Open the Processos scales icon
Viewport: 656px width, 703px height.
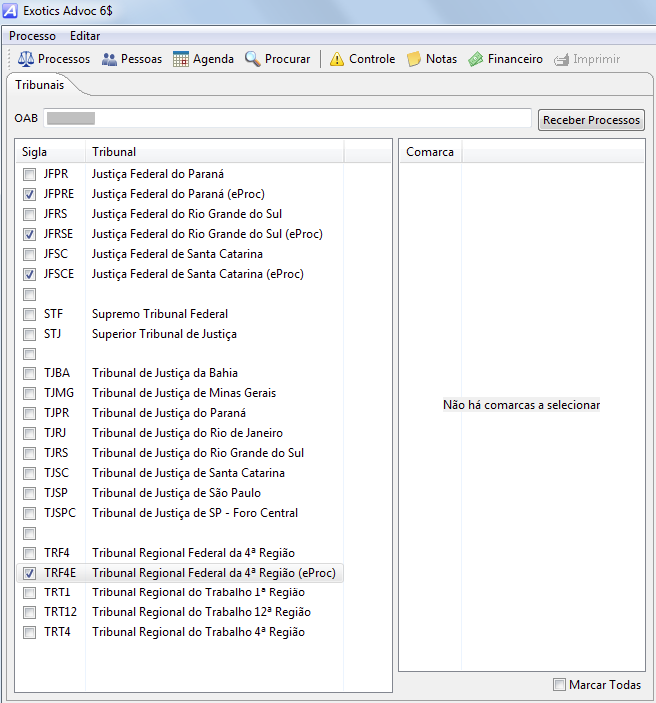click(25, 59)
